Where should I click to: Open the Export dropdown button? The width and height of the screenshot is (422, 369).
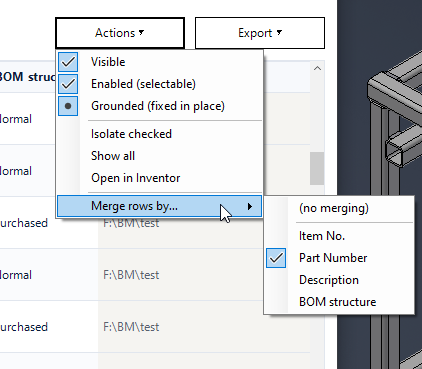pos(260,33)
